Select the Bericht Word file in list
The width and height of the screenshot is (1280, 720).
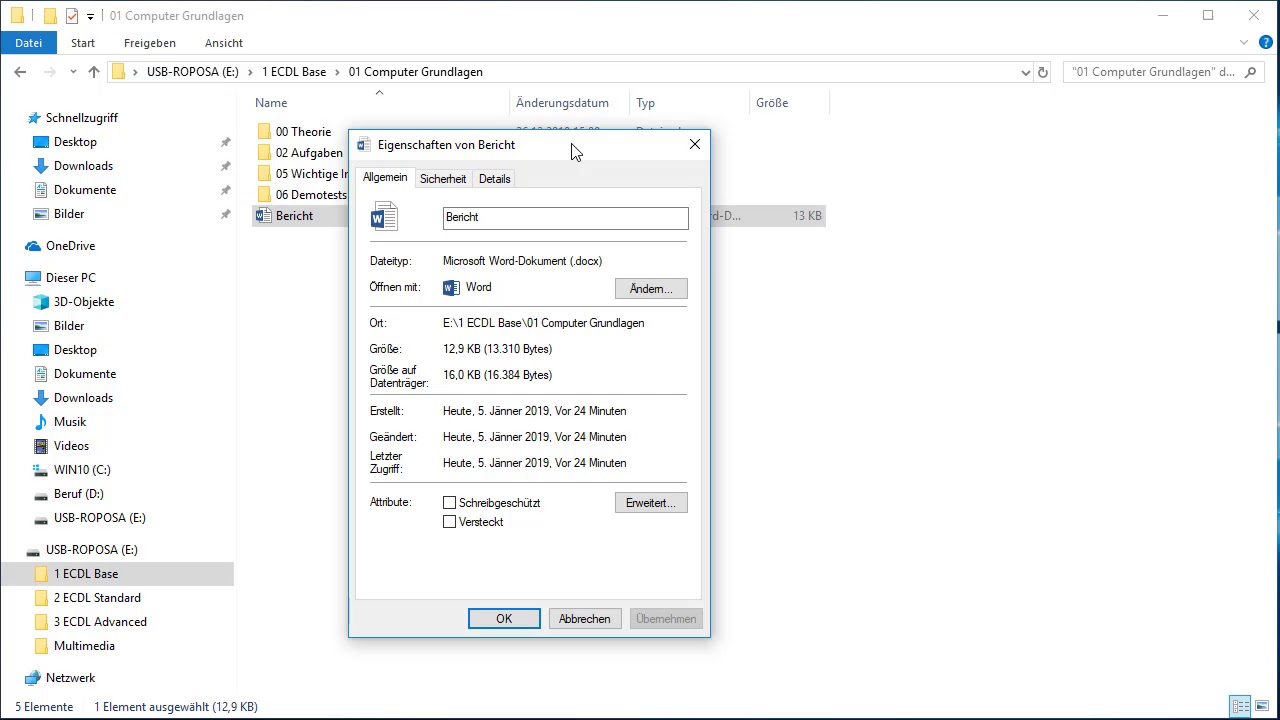pyautogui.click(x=294, y=216)
